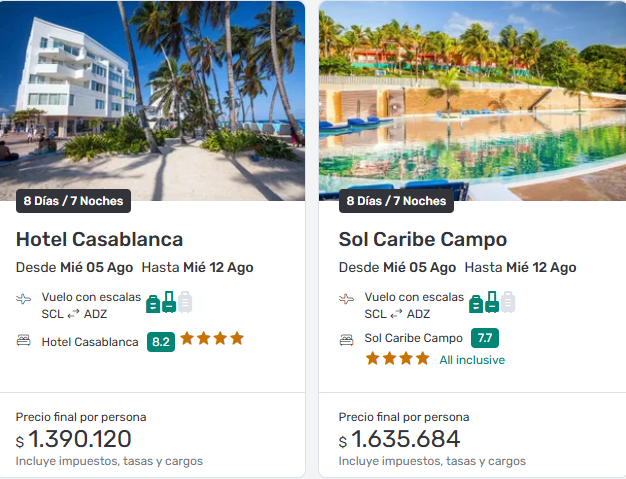The height and width of the screenshot is (479, 626).
Task: Click the bed icon beside Hotel Casablanca
Action: 24,341
